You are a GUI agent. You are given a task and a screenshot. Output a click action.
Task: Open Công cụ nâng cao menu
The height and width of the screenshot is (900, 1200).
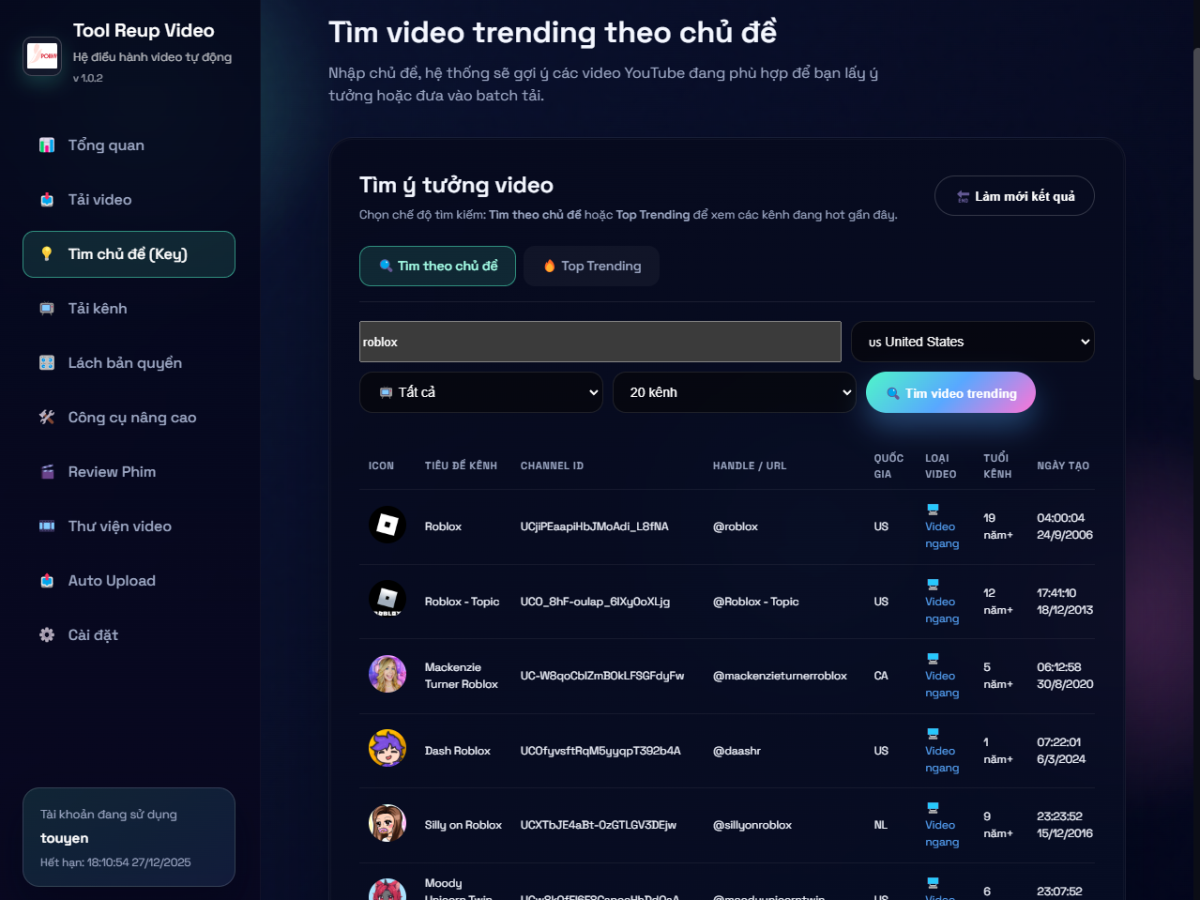coord(132,418)
